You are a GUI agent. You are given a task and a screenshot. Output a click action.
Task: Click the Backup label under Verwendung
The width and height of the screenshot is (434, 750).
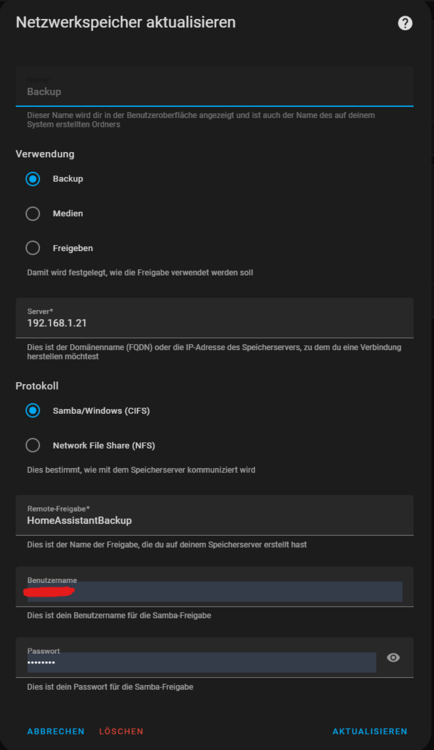point(68,179)
